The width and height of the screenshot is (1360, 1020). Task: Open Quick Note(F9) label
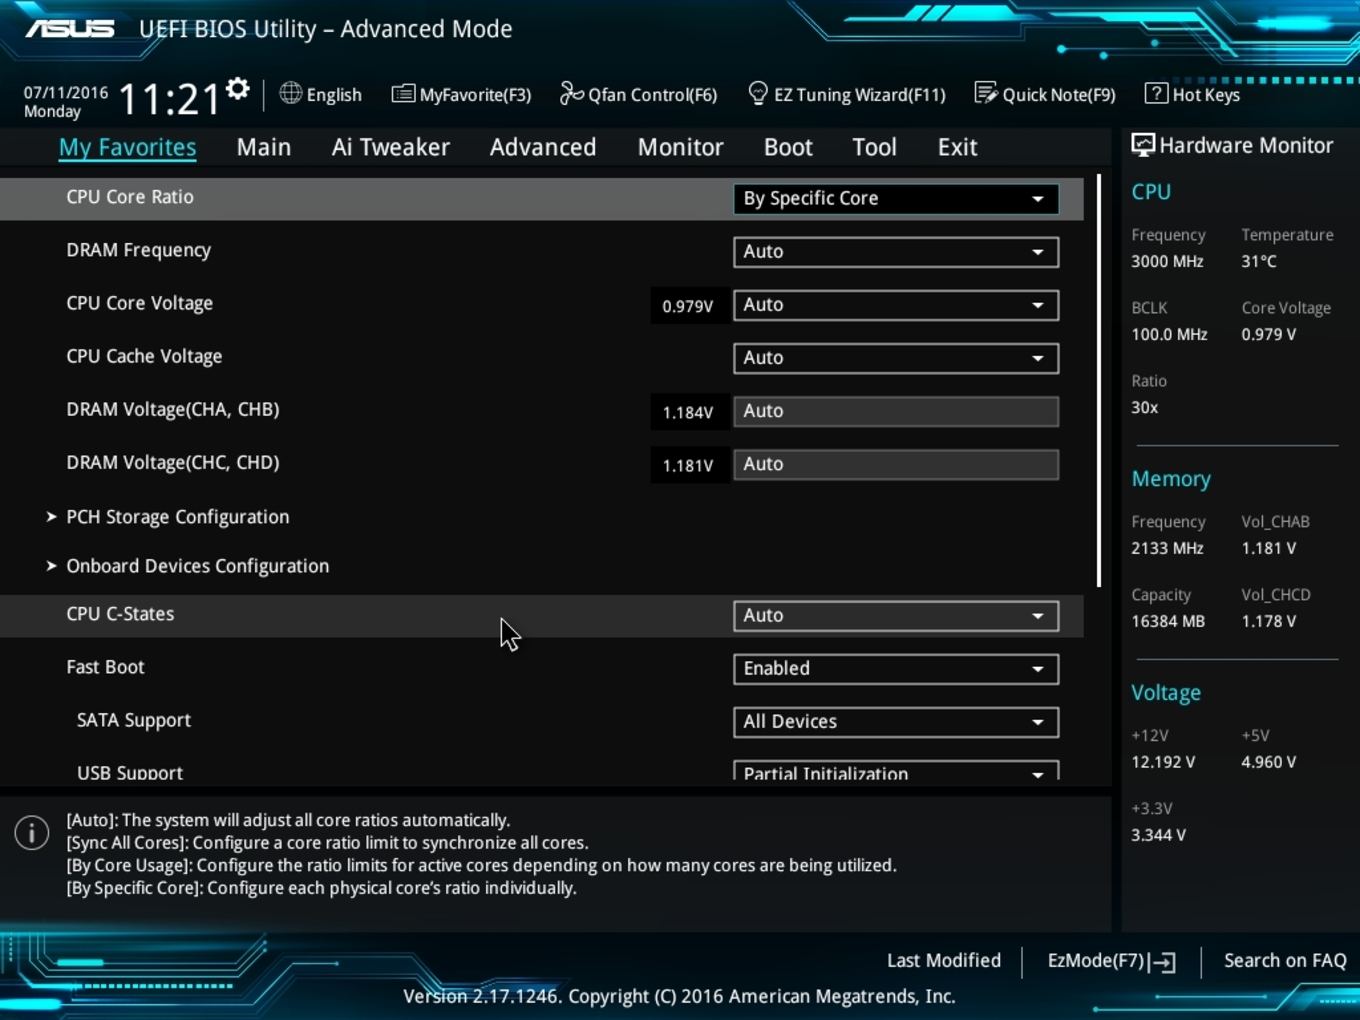[1059, 94]
